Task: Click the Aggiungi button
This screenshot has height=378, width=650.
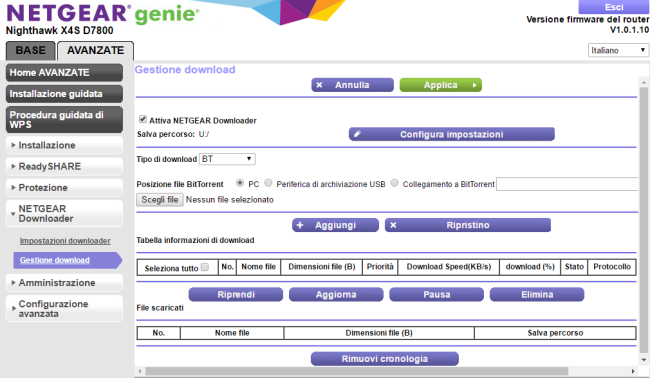Action: pyautogui.click(x=335, y=225)
